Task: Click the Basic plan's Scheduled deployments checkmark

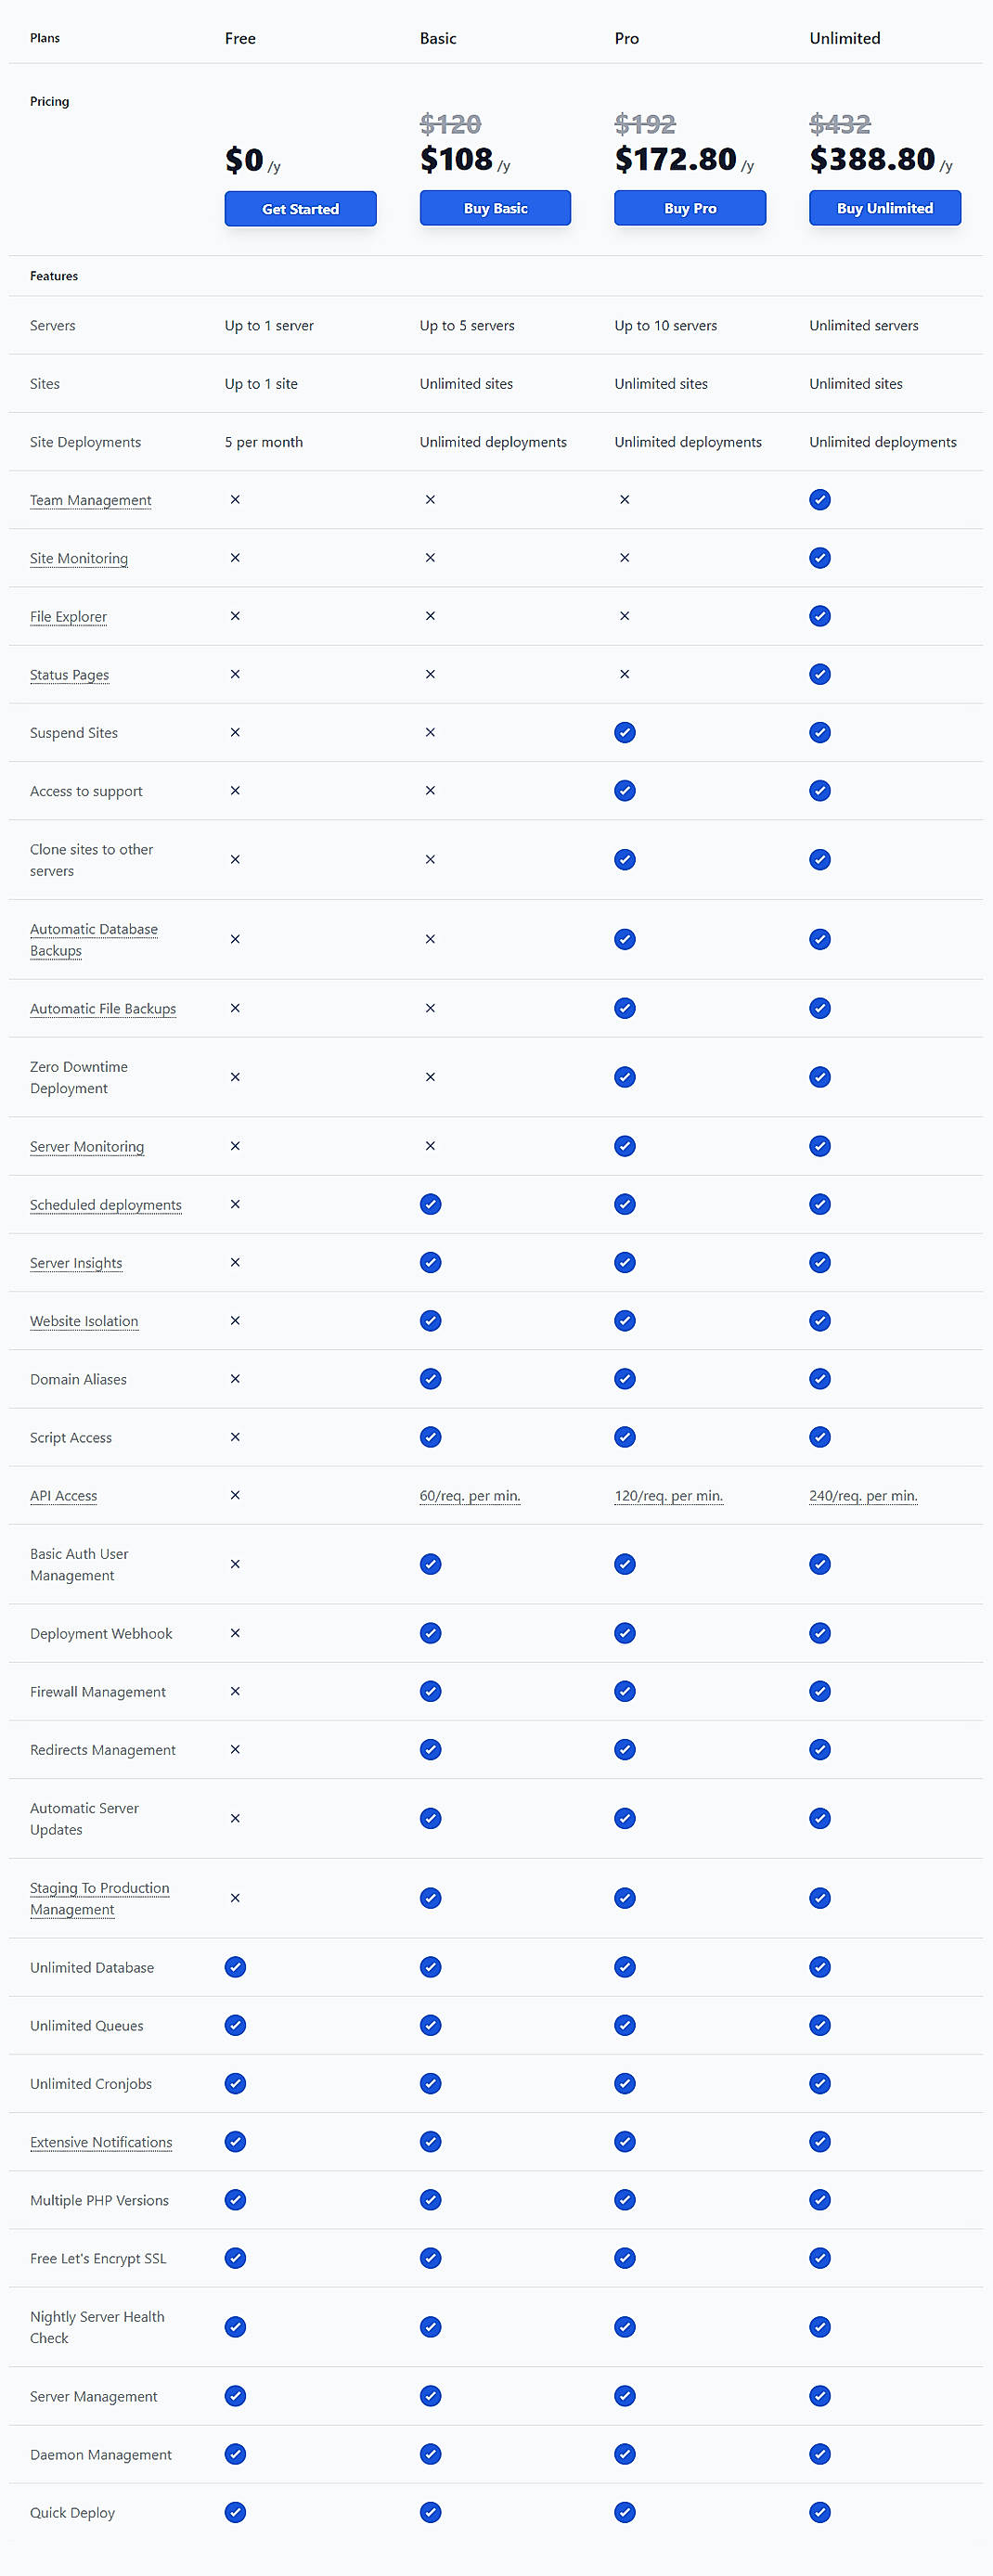Action: pyautogui.click(x=430, y=1205)
